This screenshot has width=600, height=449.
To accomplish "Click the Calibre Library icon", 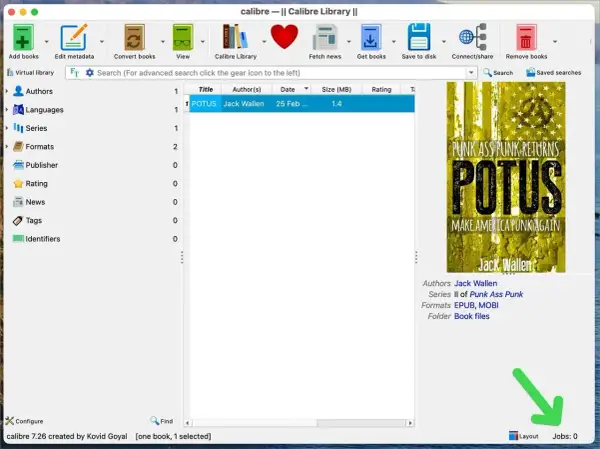I will (x=235, y=38).
